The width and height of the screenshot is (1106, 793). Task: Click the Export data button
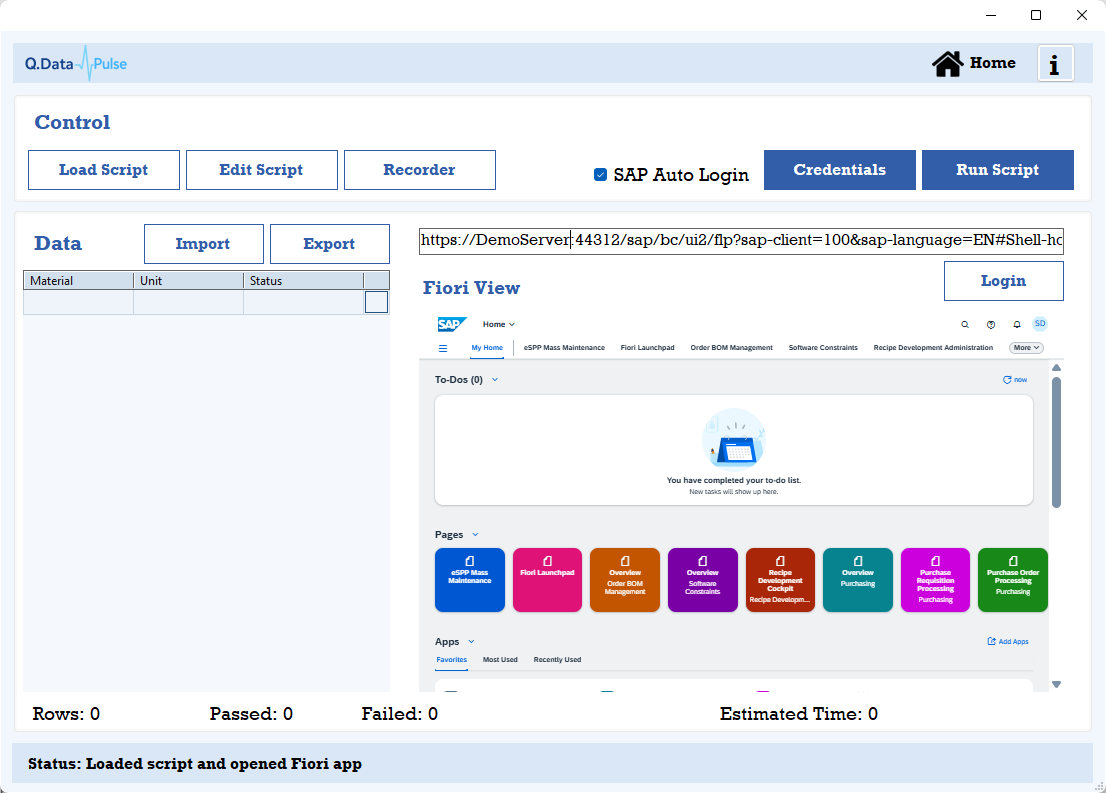[x=329, y=244]
